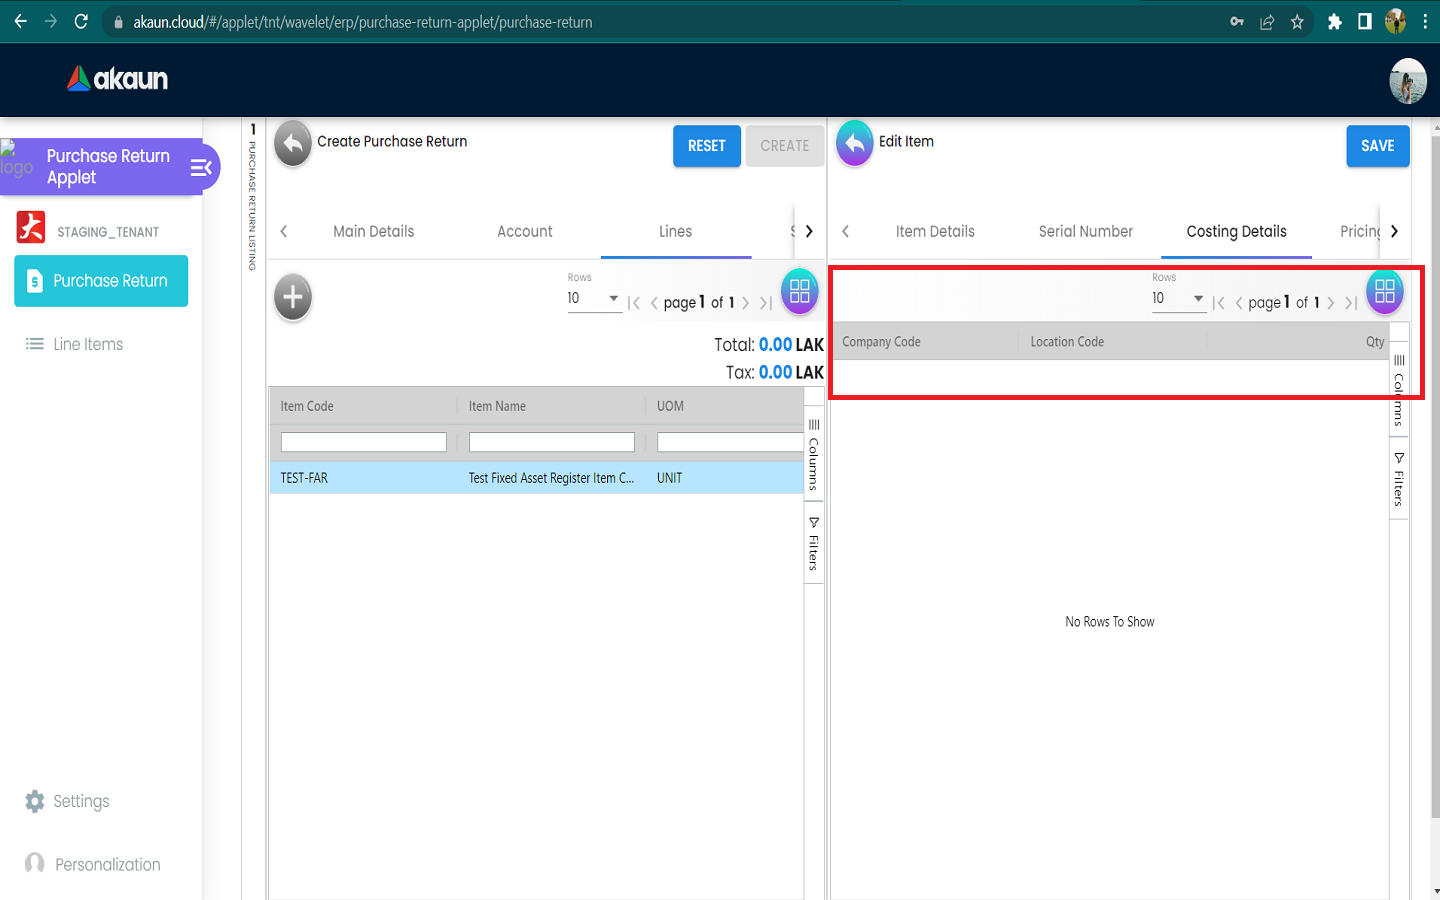Go back from Edit Item panel
The height and width of the screenshot is (900, 1440).
click(x=855, y=145)
